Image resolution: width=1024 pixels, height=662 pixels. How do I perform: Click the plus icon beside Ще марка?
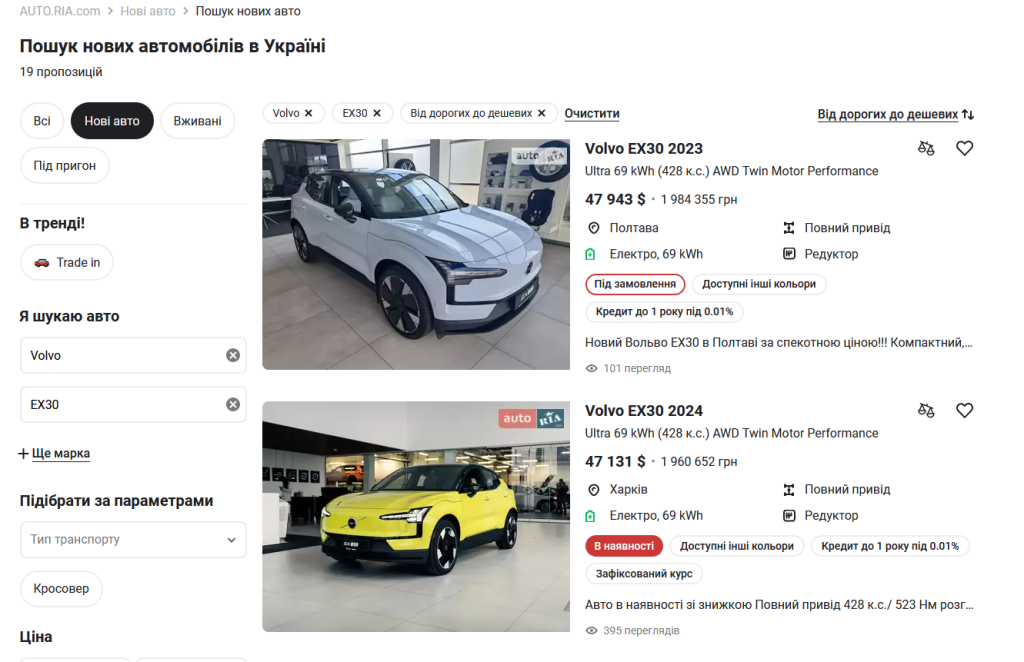coord(24,454)
